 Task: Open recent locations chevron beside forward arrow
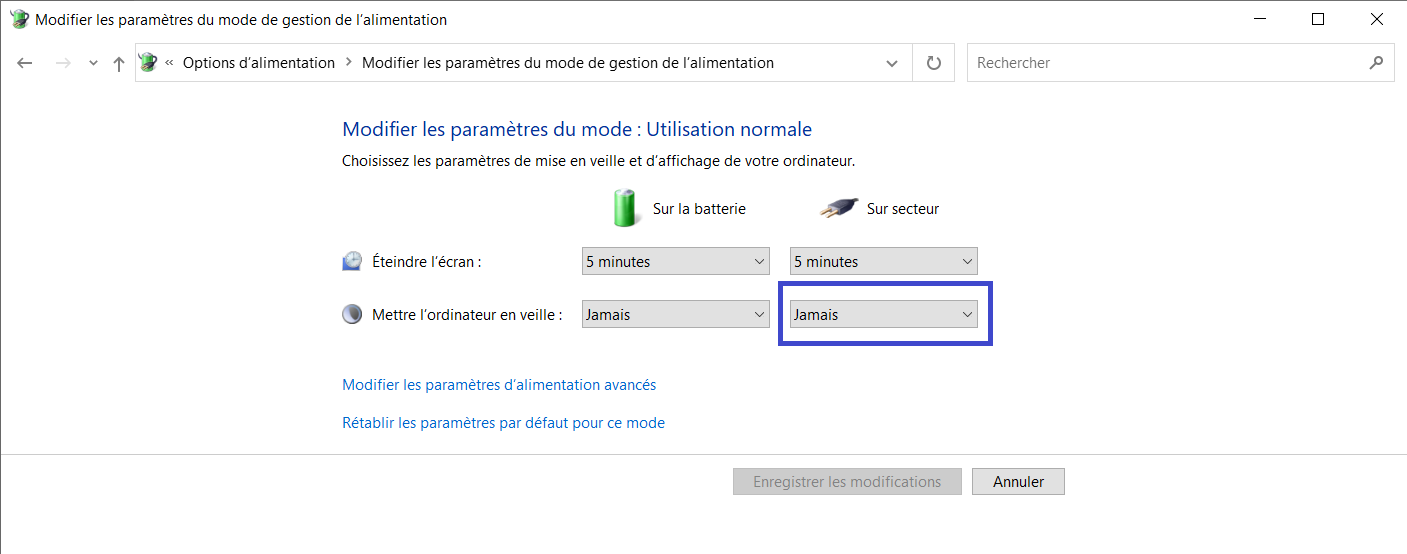coord(93,63)
